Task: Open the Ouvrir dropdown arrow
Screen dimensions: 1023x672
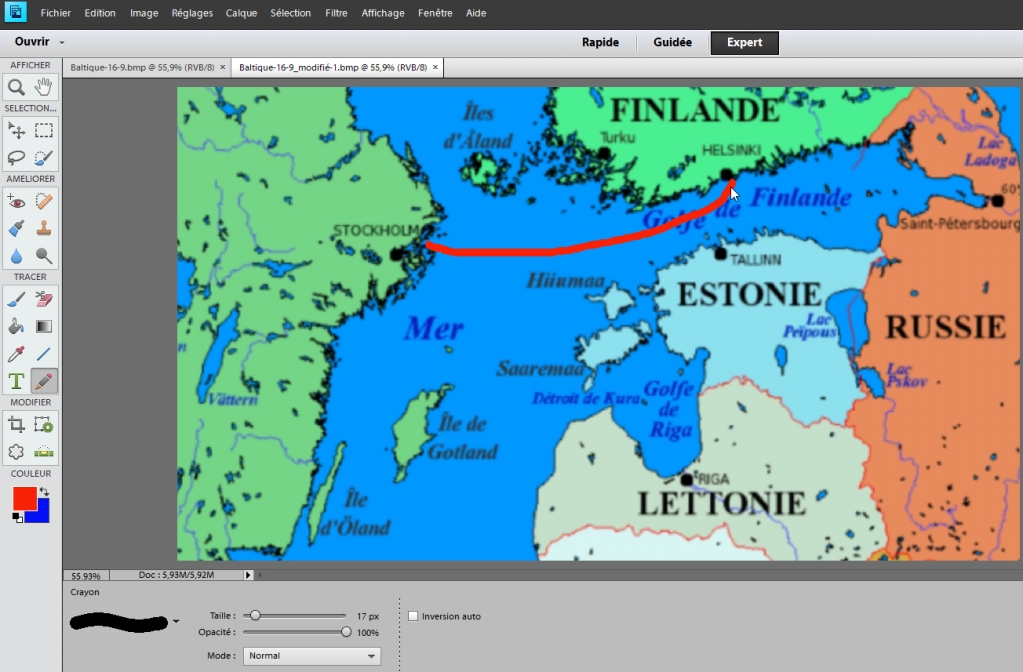Action: click(x=62, y=42)
